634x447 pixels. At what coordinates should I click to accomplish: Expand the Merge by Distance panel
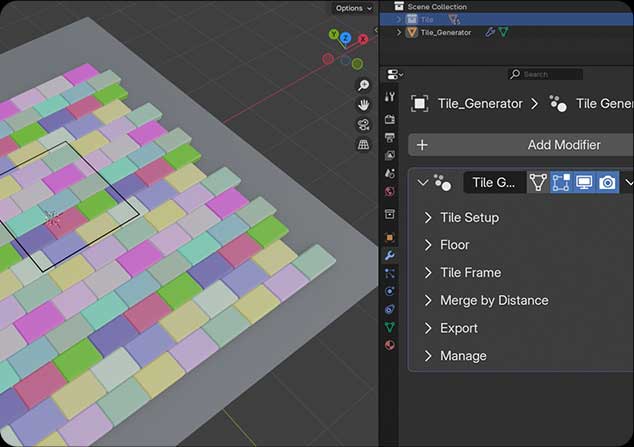(493, 300)
